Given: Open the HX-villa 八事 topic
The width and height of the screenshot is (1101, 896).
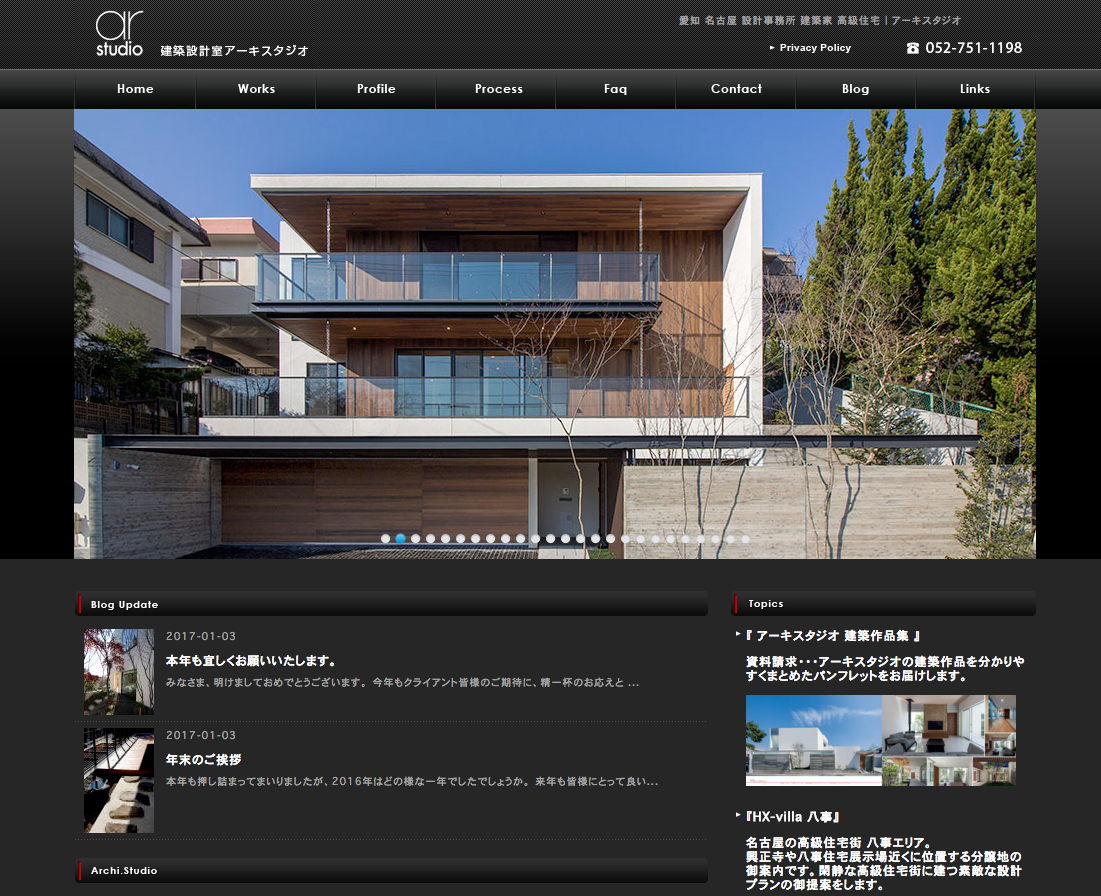Looking at the screenshot, I should pyautogui.click(x=792, y=817).
